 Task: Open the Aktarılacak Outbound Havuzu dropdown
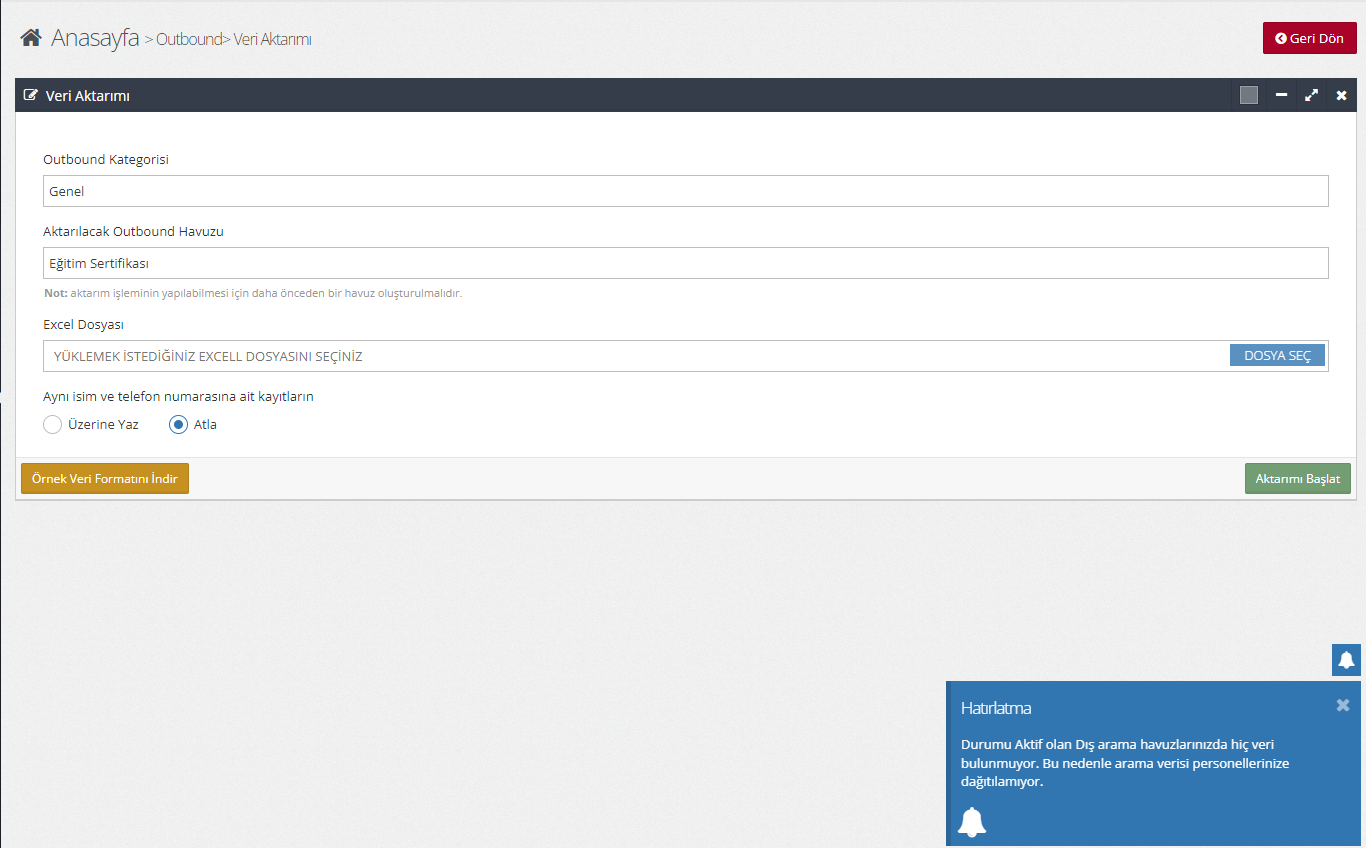click(x=685, y=263)
